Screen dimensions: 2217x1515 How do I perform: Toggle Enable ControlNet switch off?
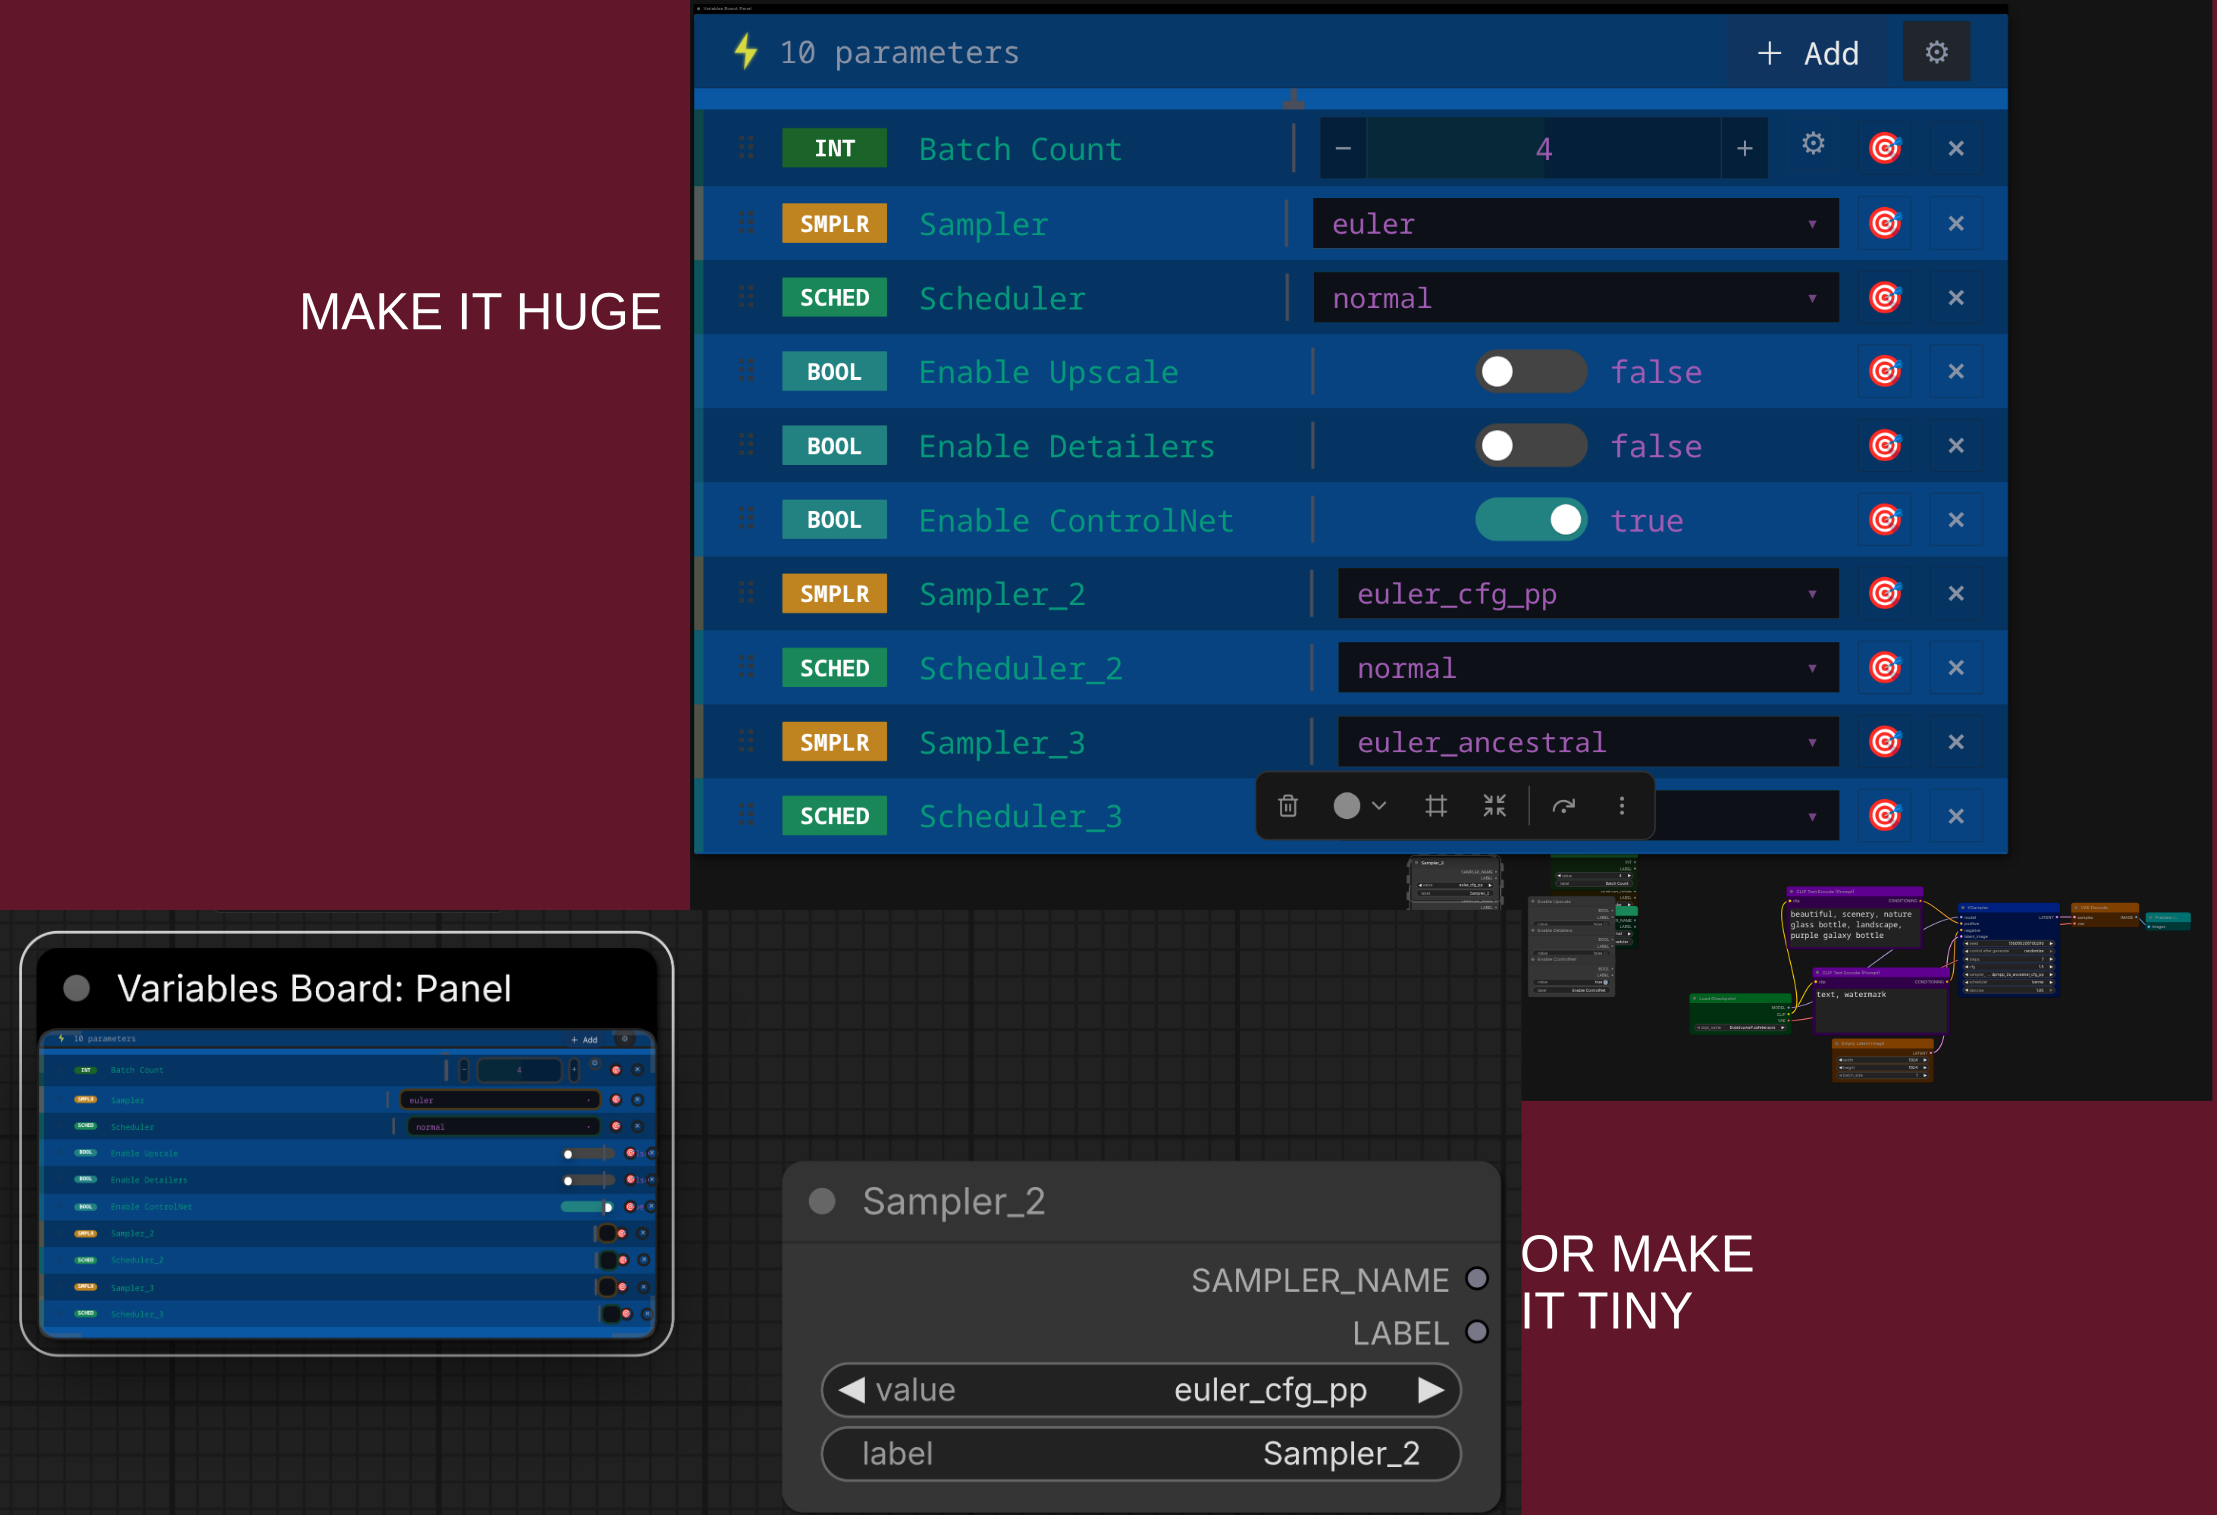click(x=1531, y=520)
